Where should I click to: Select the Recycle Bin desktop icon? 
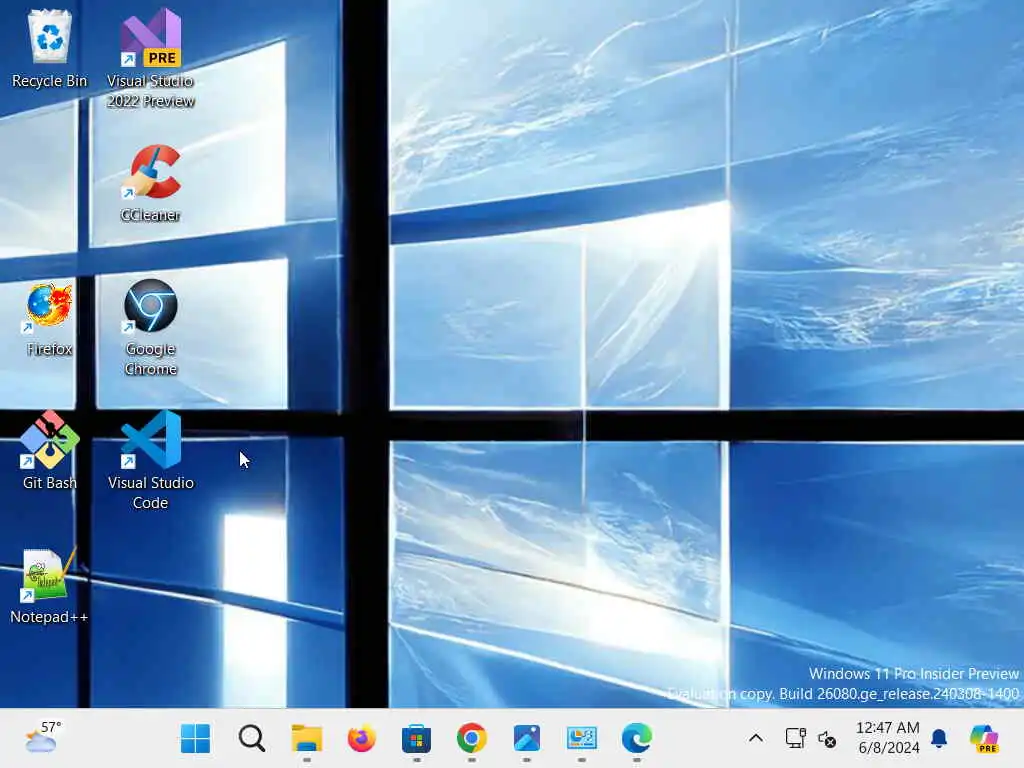click(x=50, y=50)
